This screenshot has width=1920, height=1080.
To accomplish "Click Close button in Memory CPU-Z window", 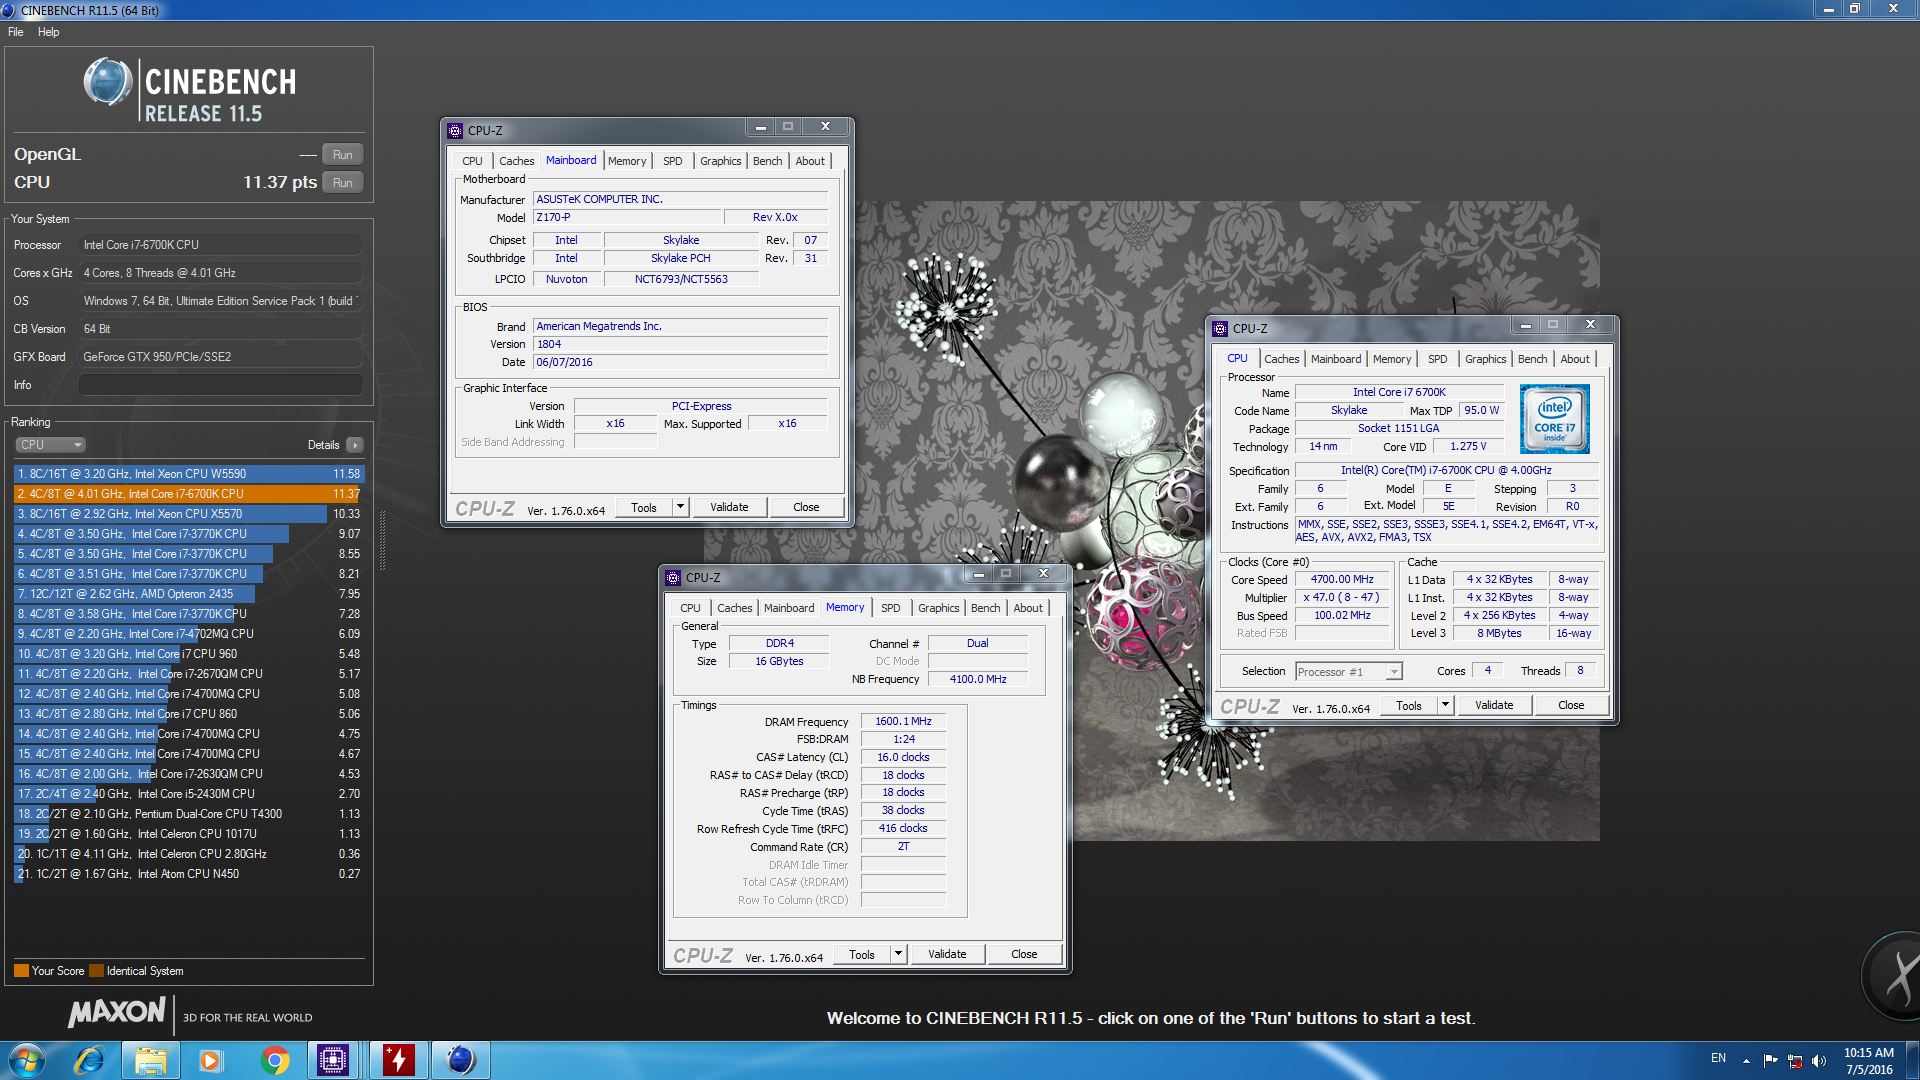I will coord(1024,954).
